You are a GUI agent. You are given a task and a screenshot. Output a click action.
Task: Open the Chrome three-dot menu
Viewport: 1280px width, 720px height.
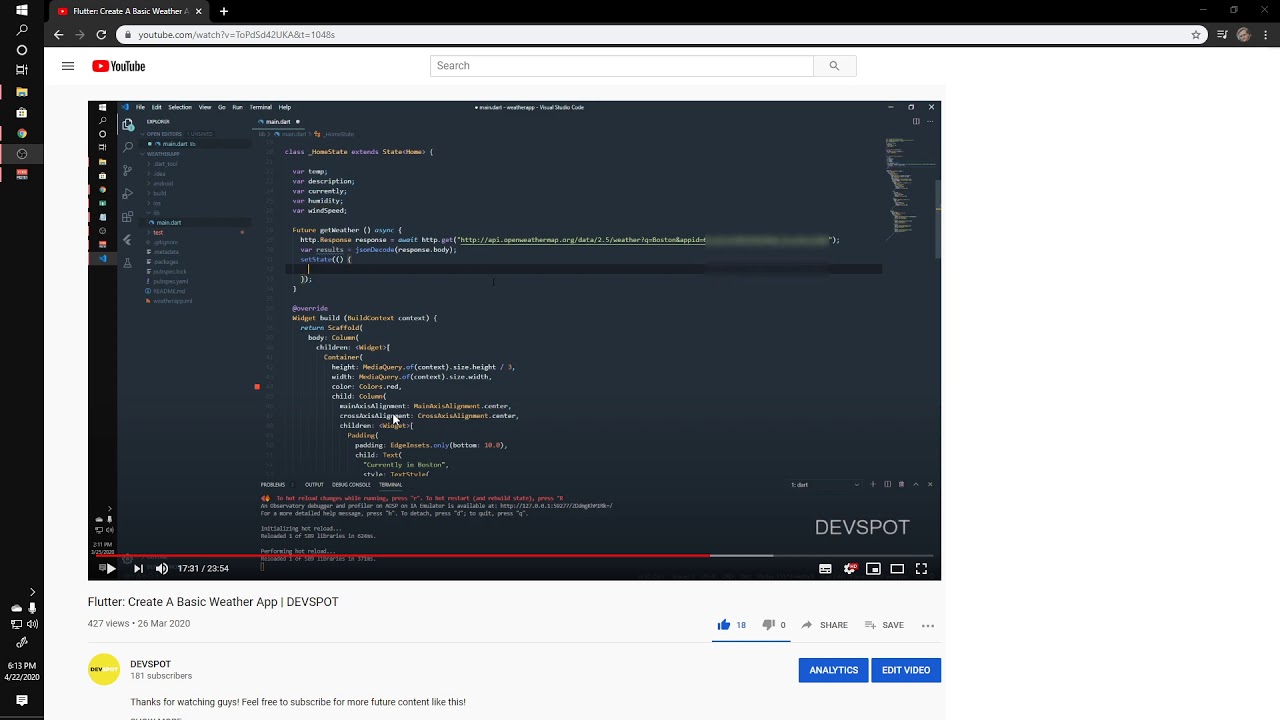(1266, 34)
